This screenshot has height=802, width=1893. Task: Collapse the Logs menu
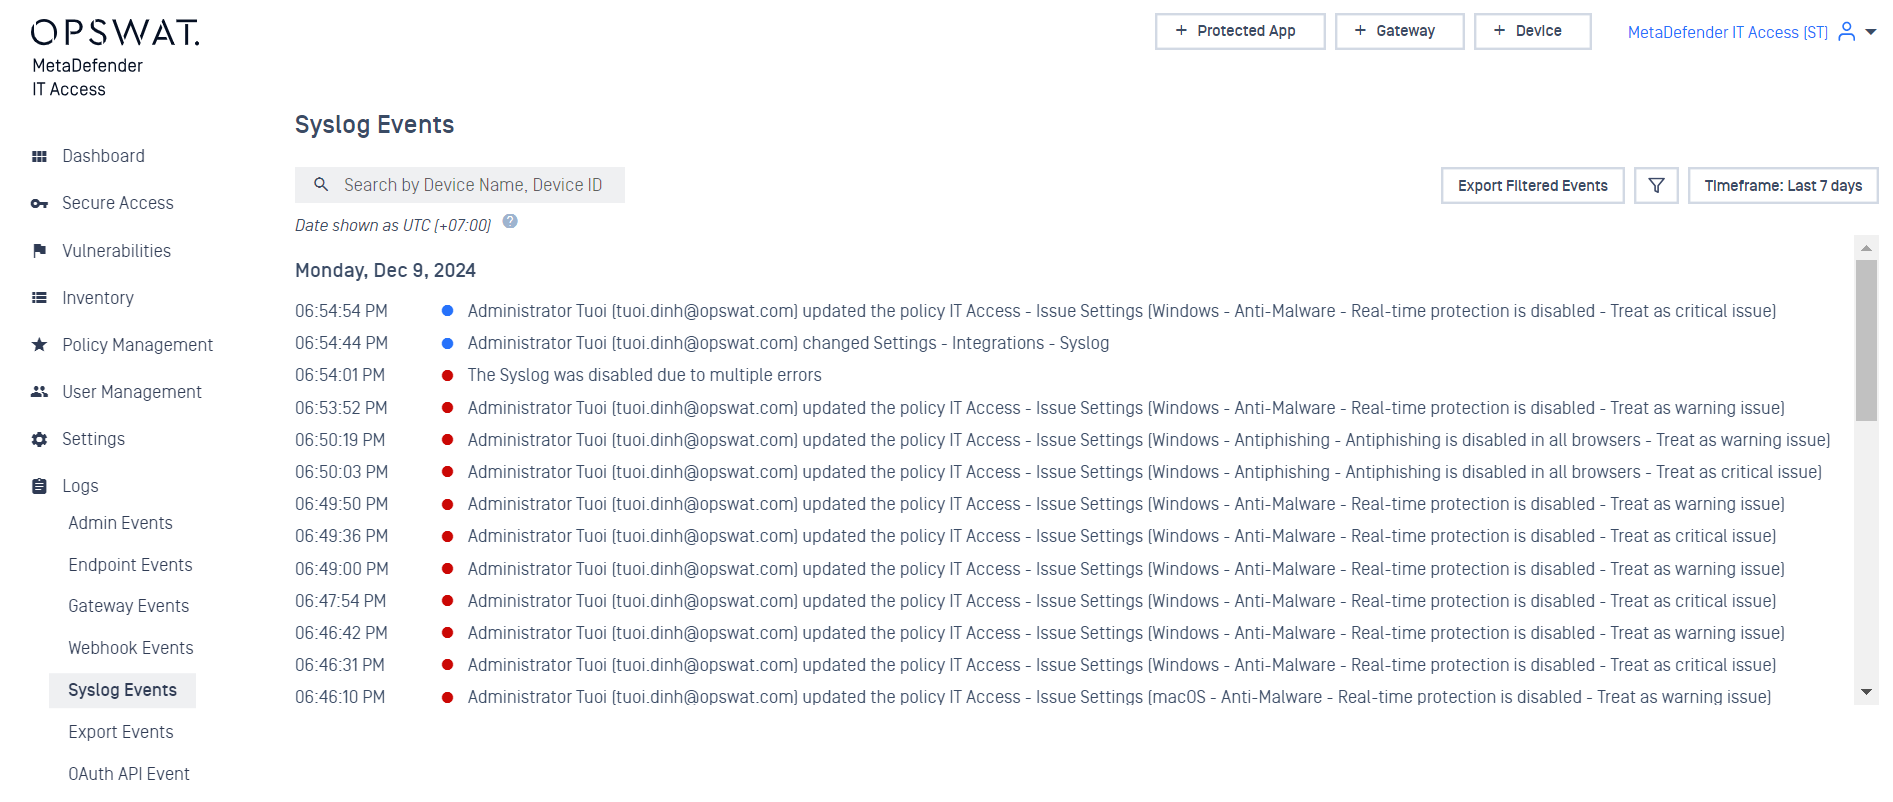point(80,486)
